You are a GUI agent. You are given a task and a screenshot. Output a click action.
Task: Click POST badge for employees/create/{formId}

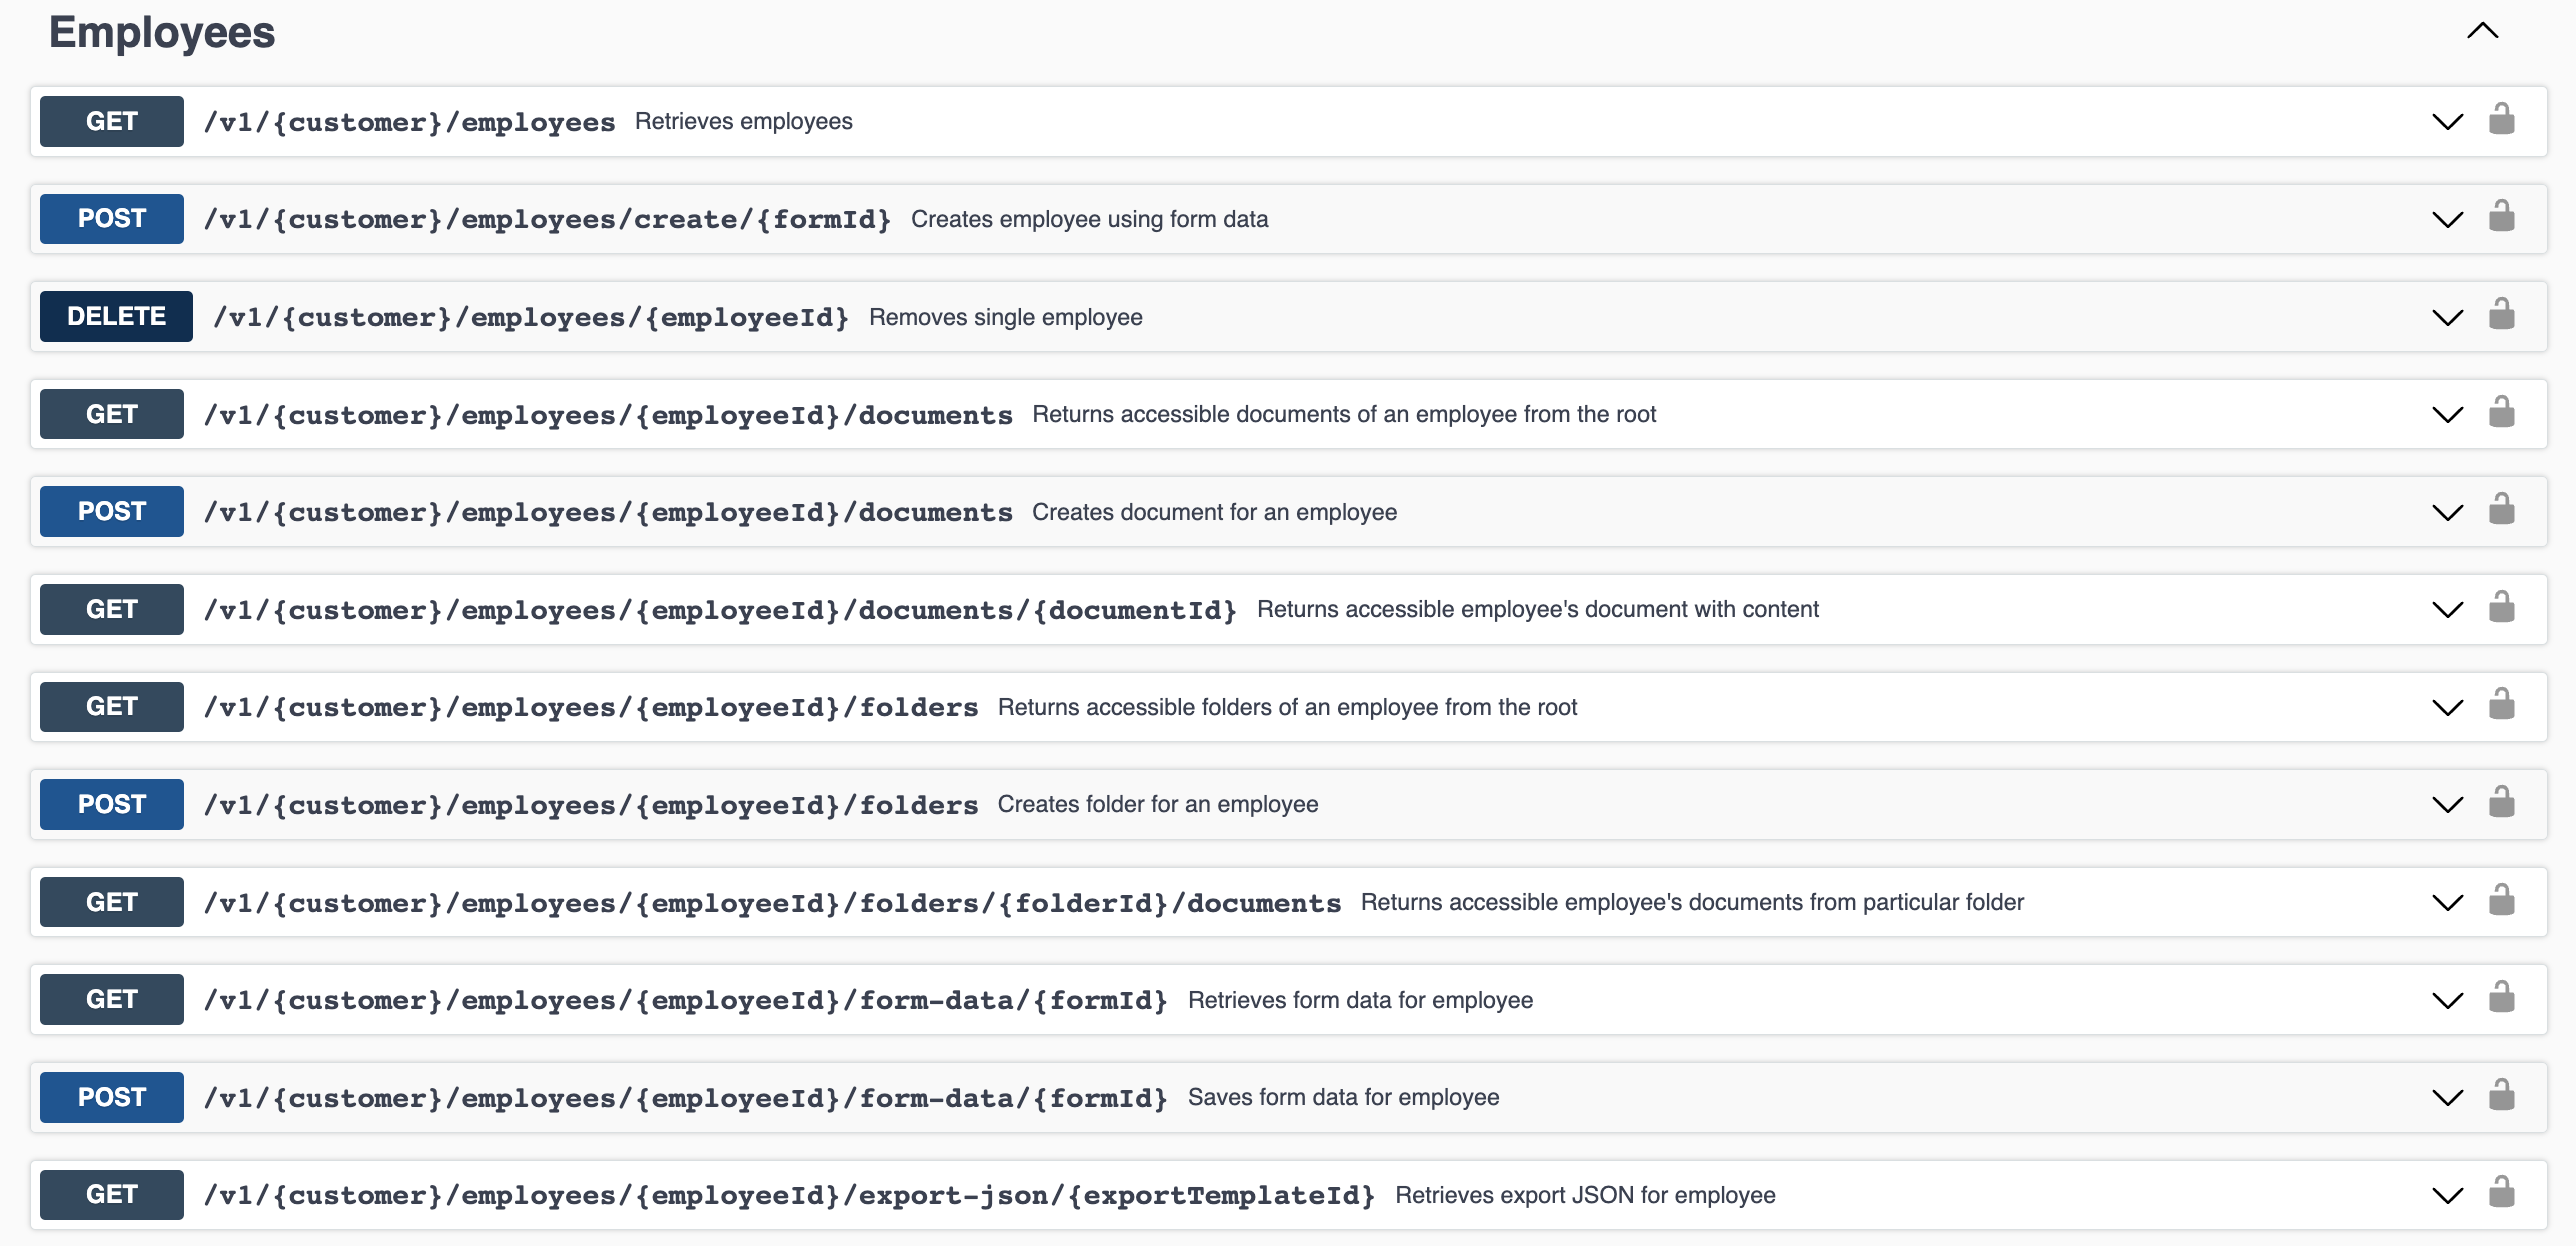pyautogui.click(x=111, y=219)
